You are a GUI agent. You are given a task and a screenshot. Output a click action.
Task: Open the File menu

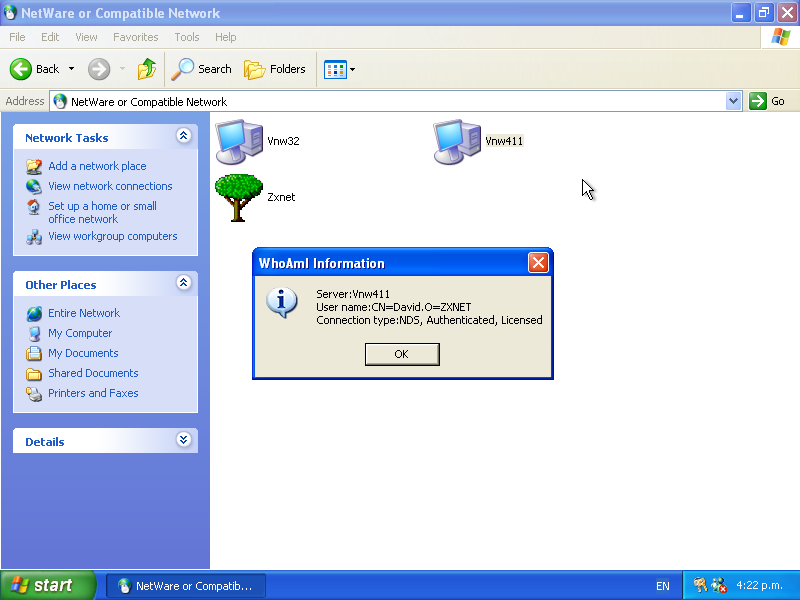coord(17,37)
